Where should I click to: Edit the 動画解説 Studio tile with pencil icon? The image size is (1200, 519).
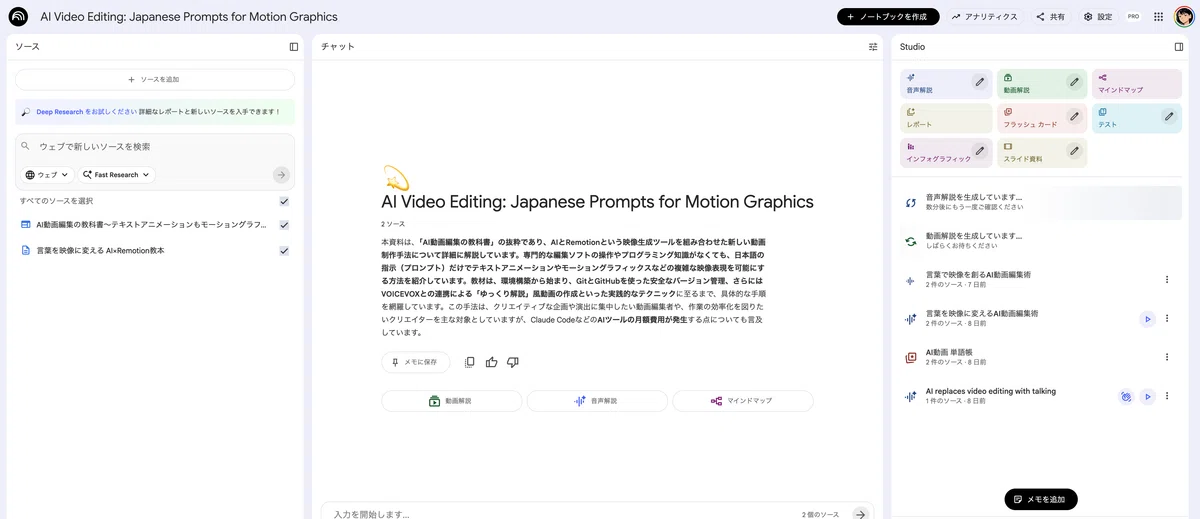1074,82
